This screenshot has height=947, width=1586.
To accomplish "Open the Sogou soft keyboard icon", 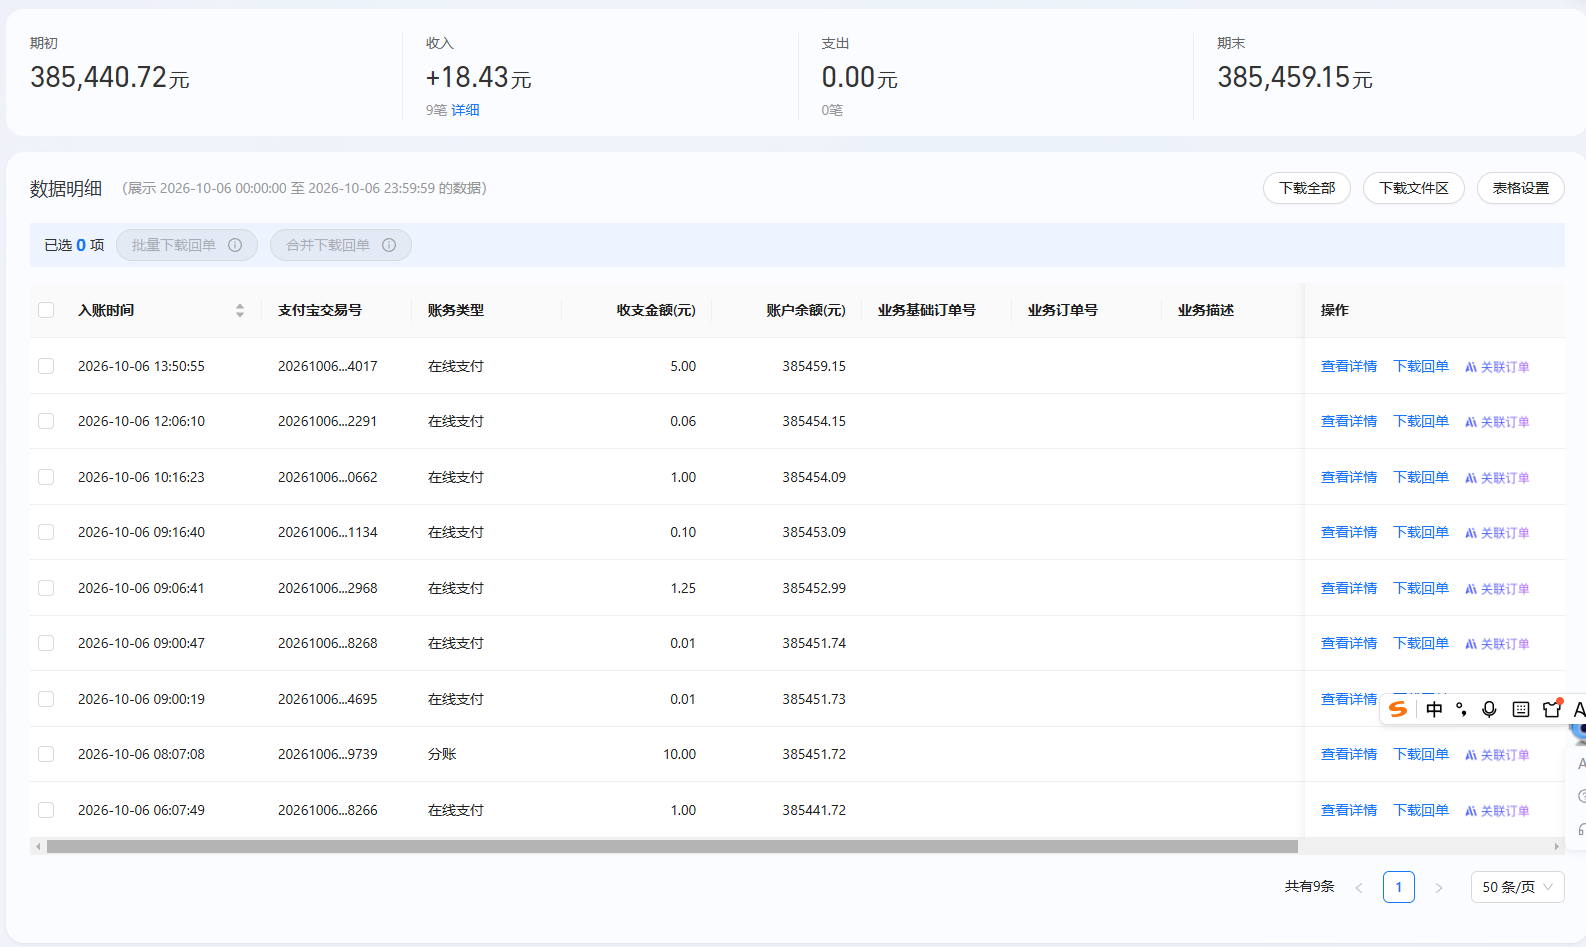I will (x=1521, y=709).
